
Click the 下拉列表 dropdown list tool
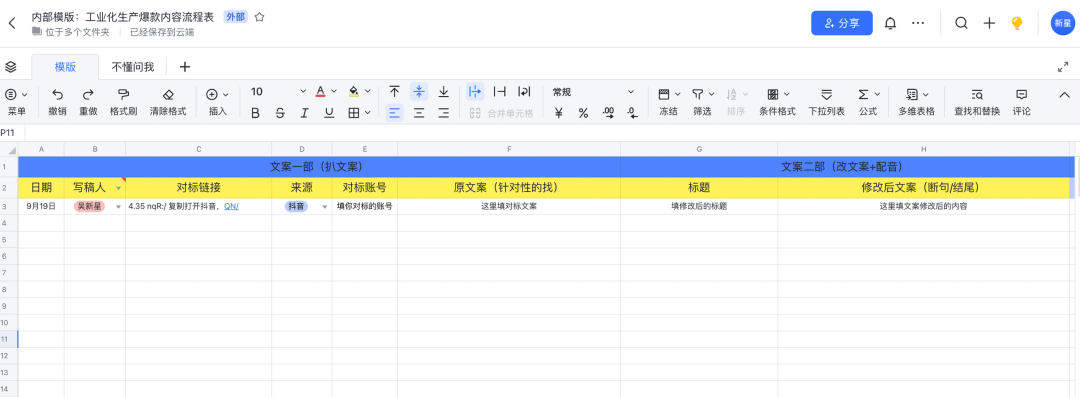tap(827, 101)
